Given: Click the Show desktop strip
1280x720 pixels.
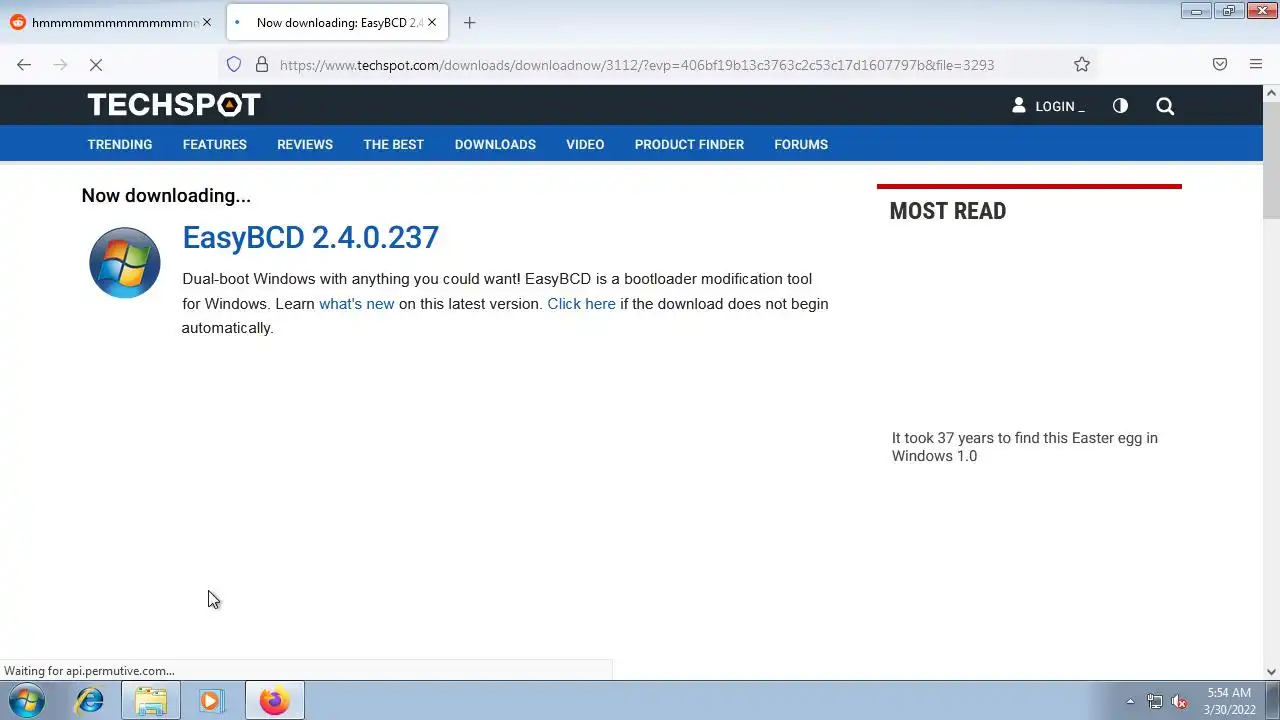Looking at the screenshot, I should 1272,700.
